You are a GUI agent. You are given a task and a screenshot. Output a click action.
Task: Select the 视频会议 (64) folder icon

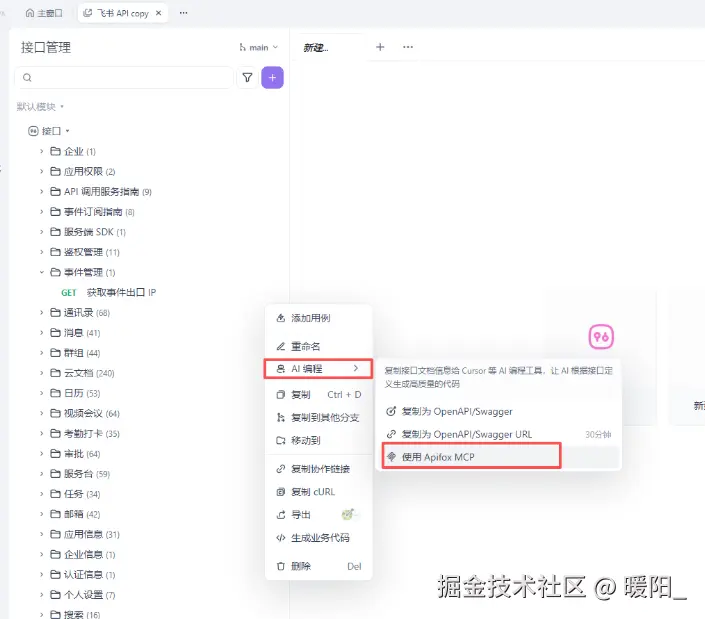point(55,413)
